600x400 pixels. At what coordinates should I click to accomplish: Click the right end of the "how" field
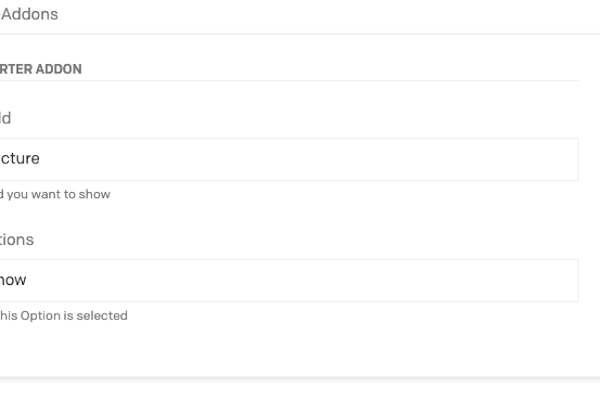pyautogui.click(x=562, y=281)
